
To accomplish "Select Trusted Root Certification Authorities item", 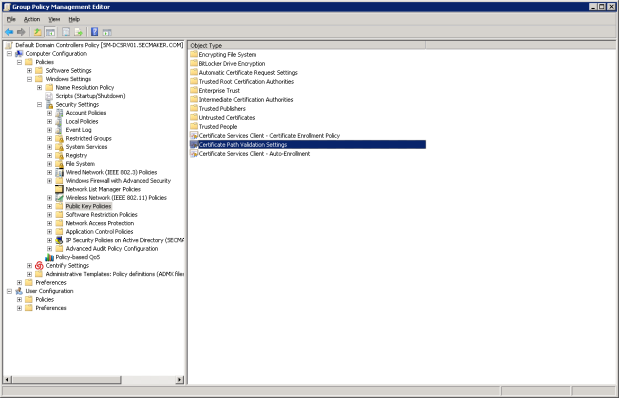I will click(246, 82).
